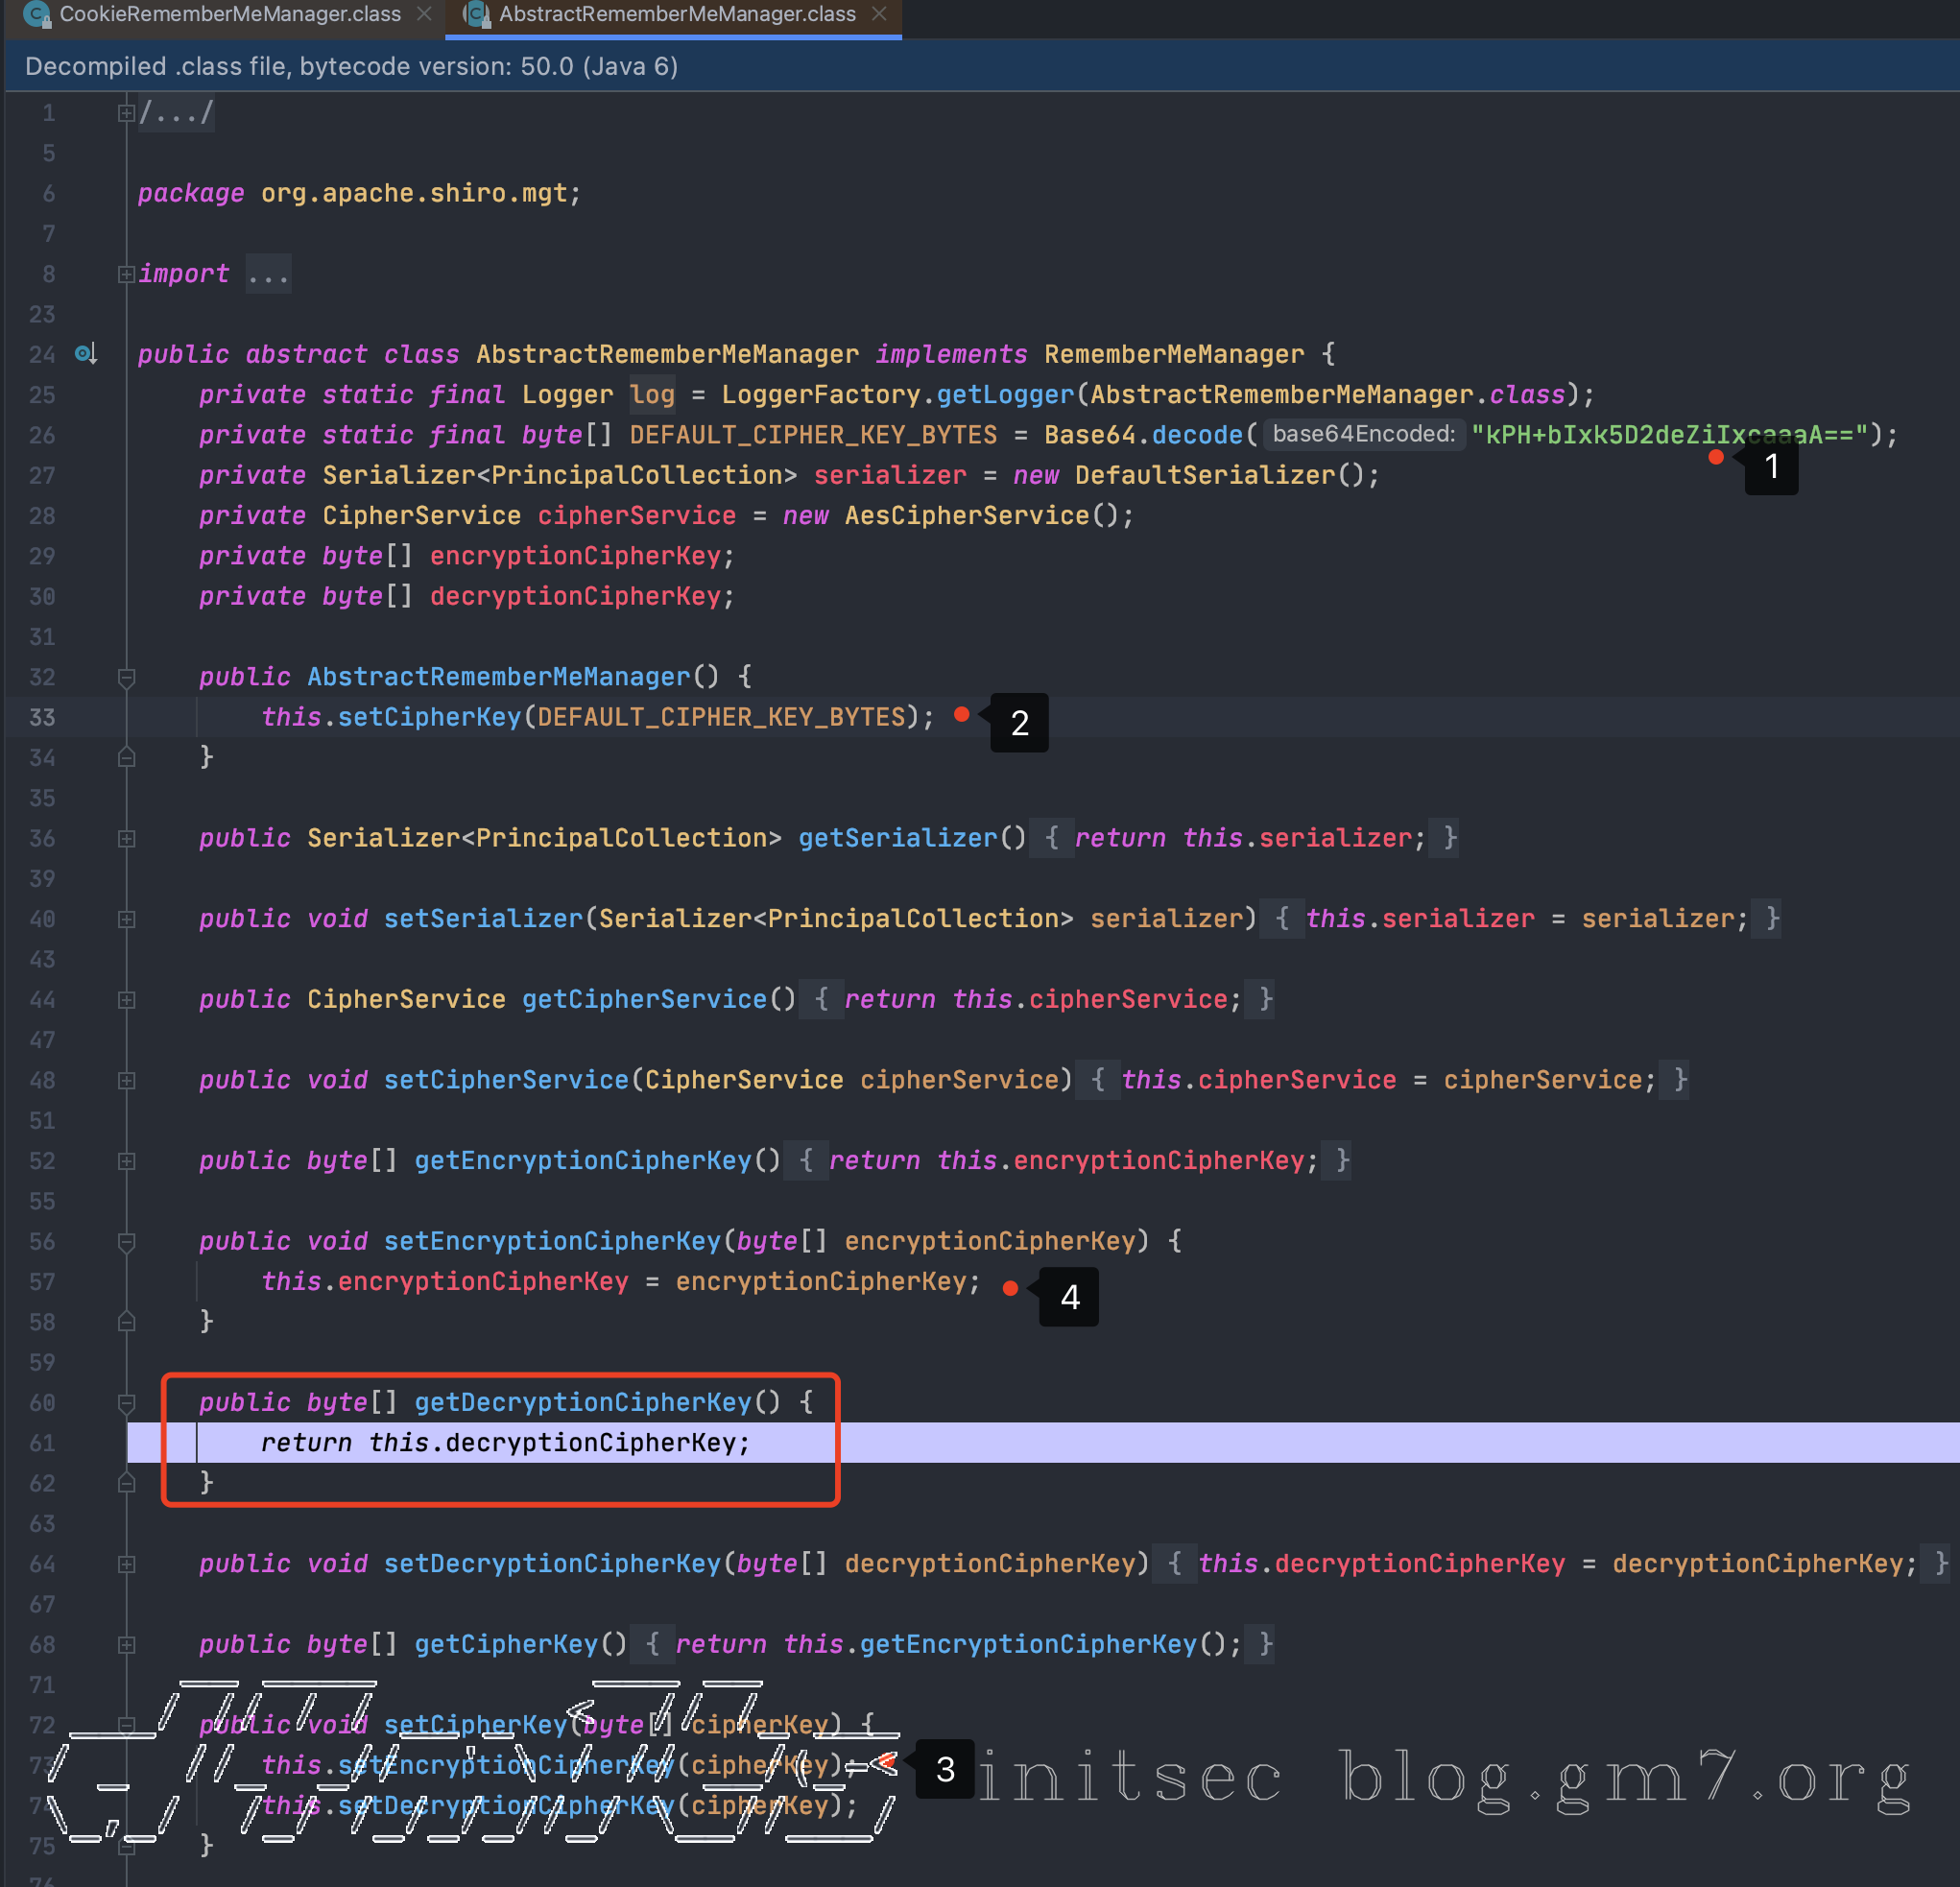Screen dimensions: 1960x1887
Task: Close the CookieRememberMeManager.class tab
Action: (424, 14)
